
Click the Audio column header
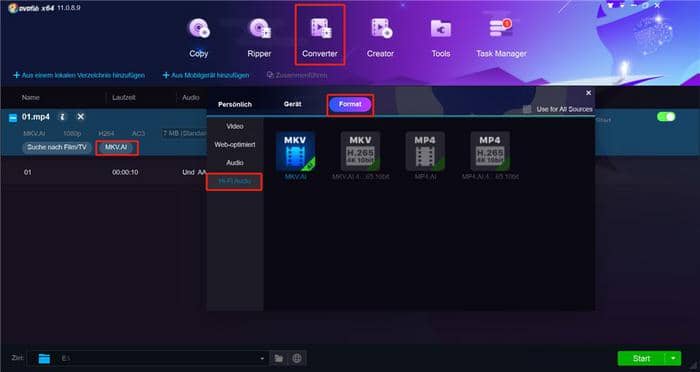click(191, 97)
